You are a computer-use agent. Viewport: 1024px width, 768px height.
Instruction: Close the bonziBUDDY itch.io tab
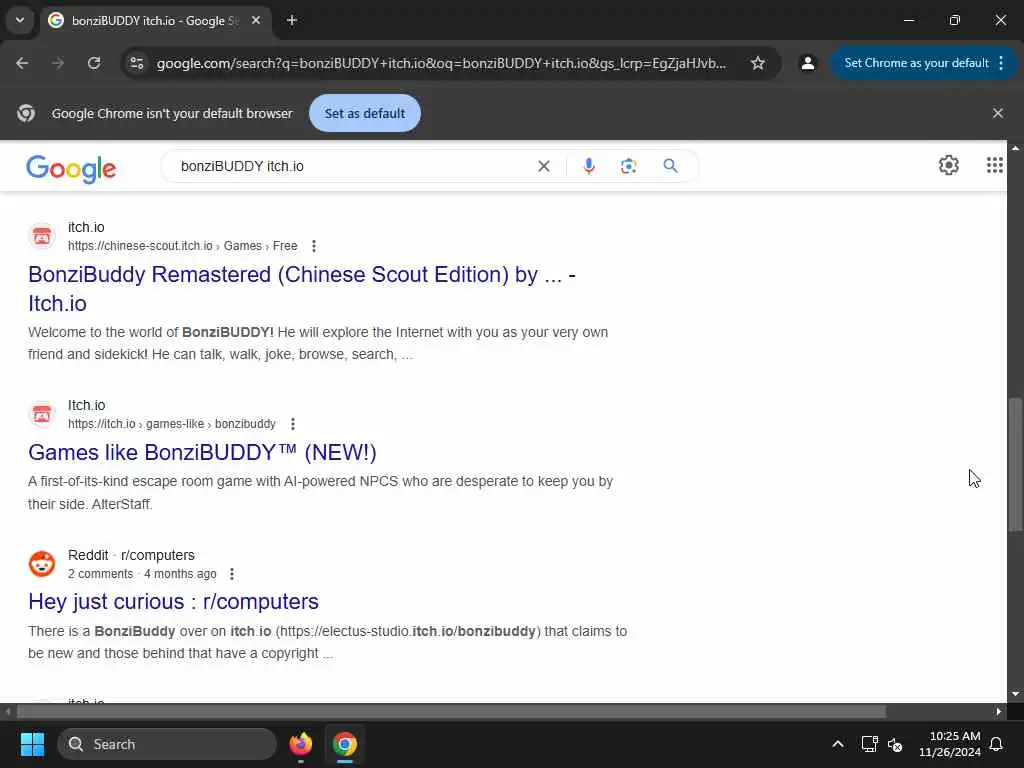click(256, 20)
